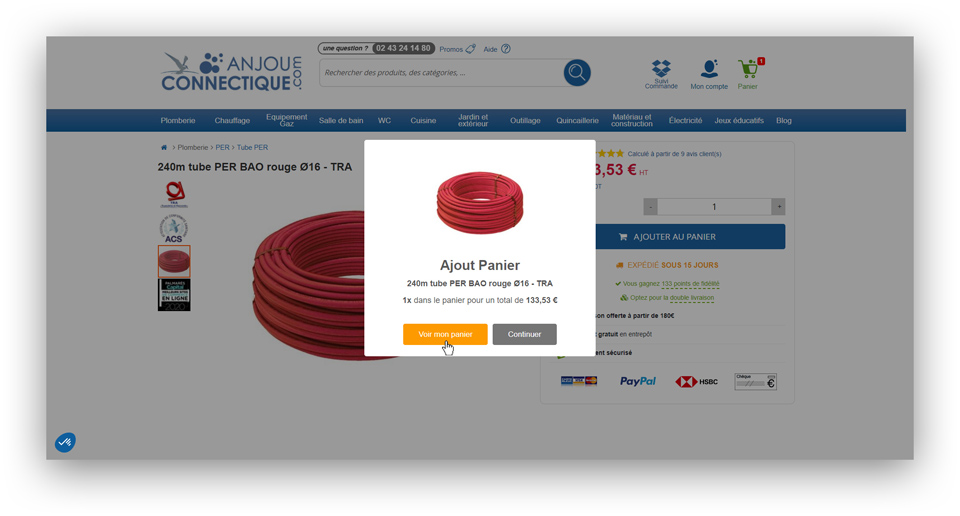Open the Tube PER breadcrumb link
Screen dimensions: 960x516
tap(252, 148)
